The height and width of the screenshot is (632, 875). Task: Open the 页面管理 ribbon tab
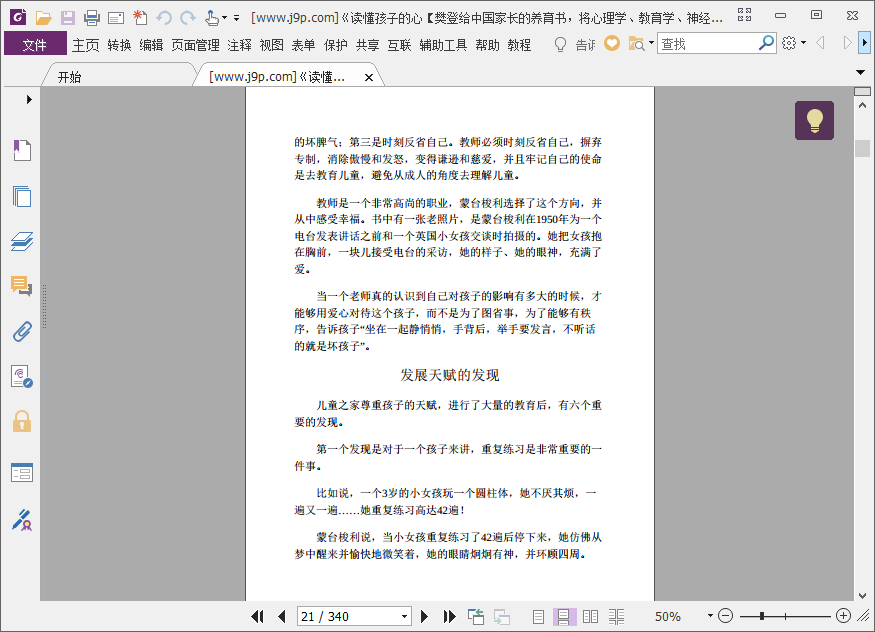point(195,45)
